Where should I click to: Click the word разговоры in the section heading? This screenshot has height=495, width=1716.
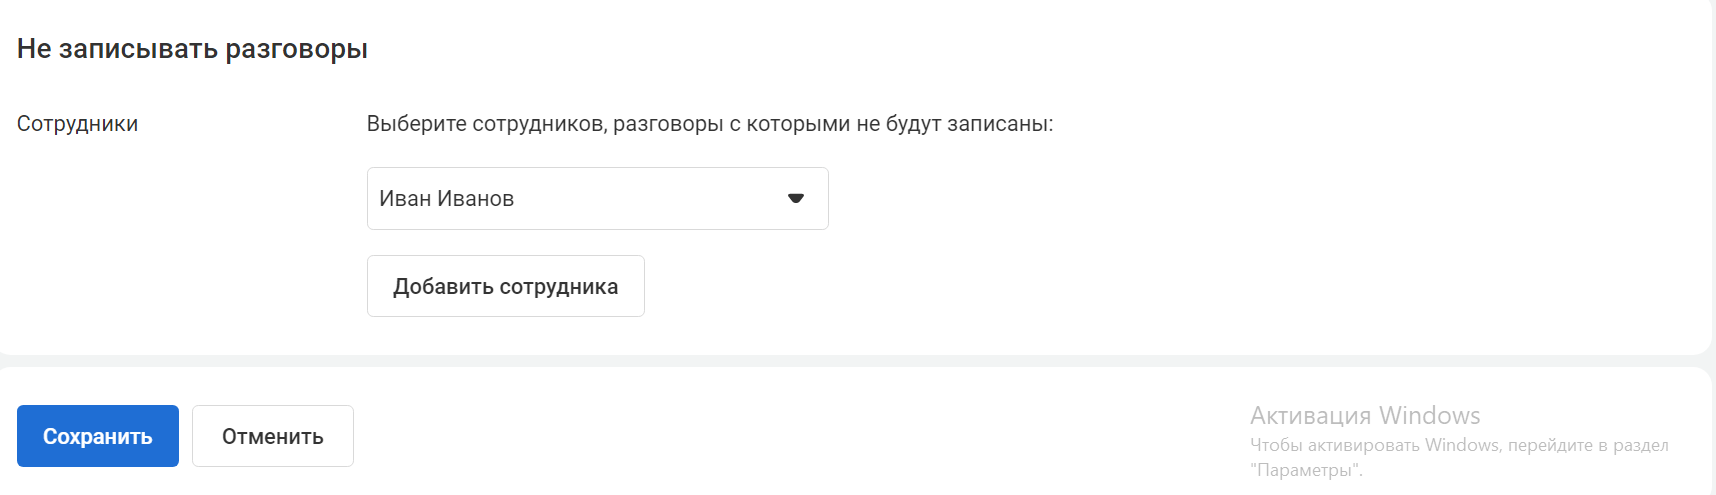pyautogui.click(x=296, y=50)
